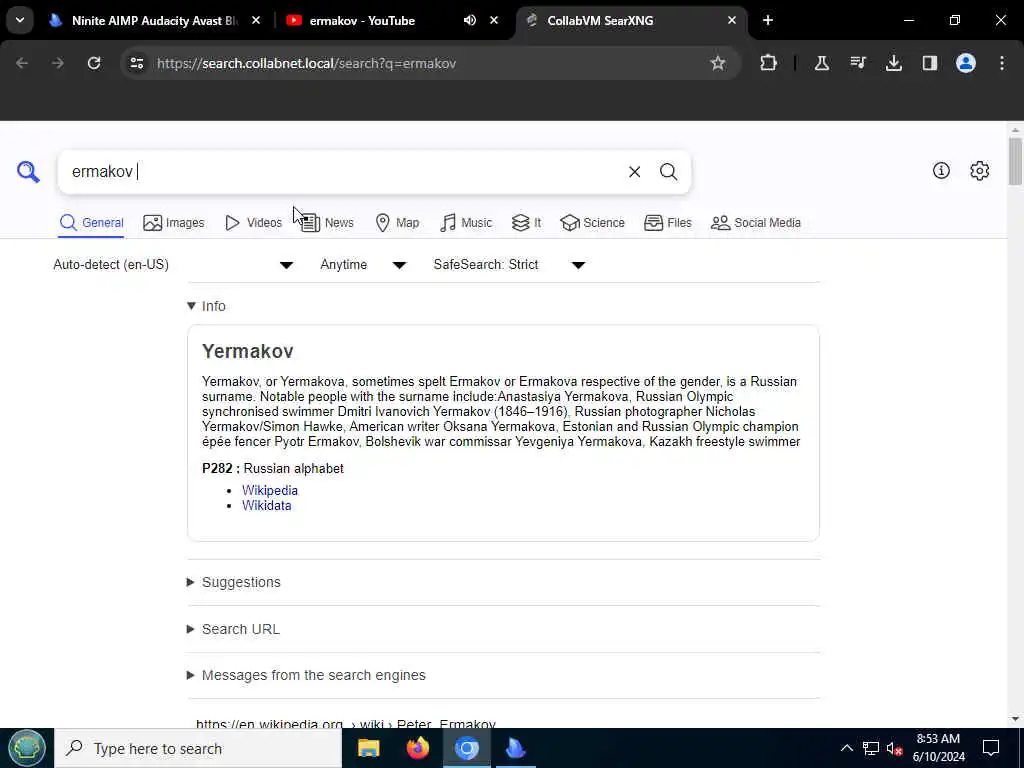Screen dimensions: 1024x768
Task: Close the ermakov YouTube tab
Action: tap(494, 21)
